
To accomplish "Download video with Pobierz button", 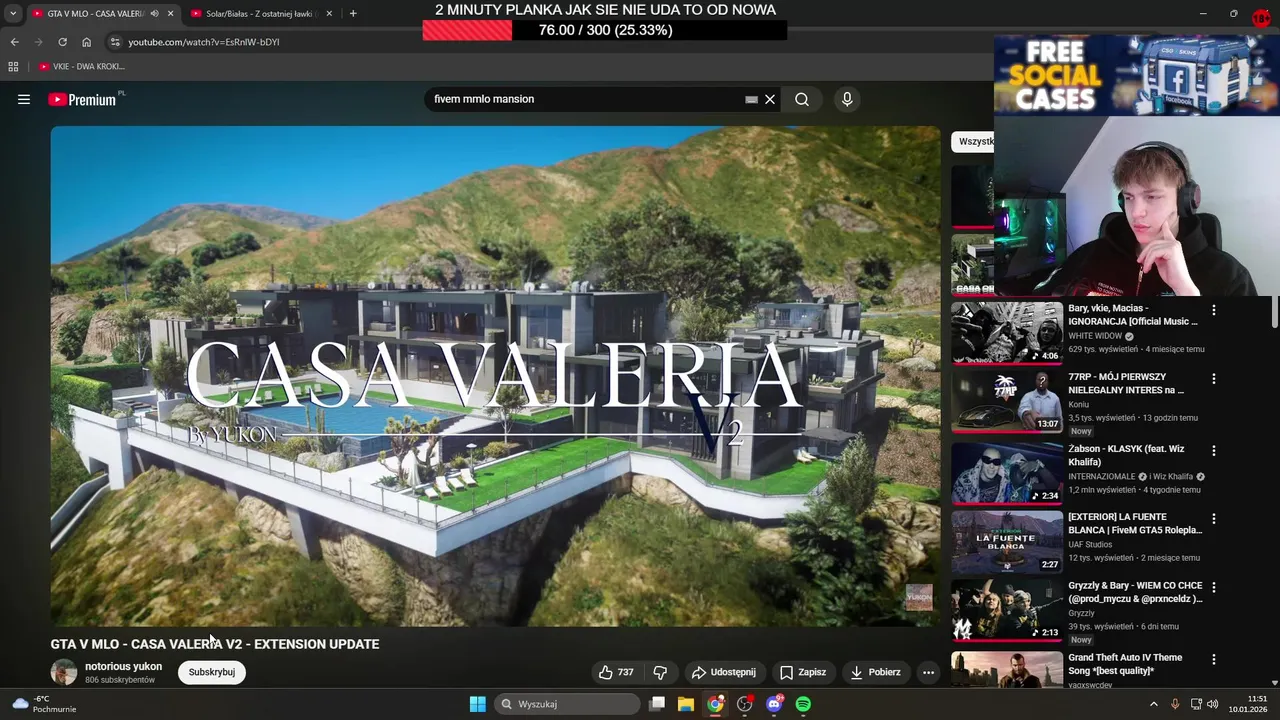I will [876, 672].
